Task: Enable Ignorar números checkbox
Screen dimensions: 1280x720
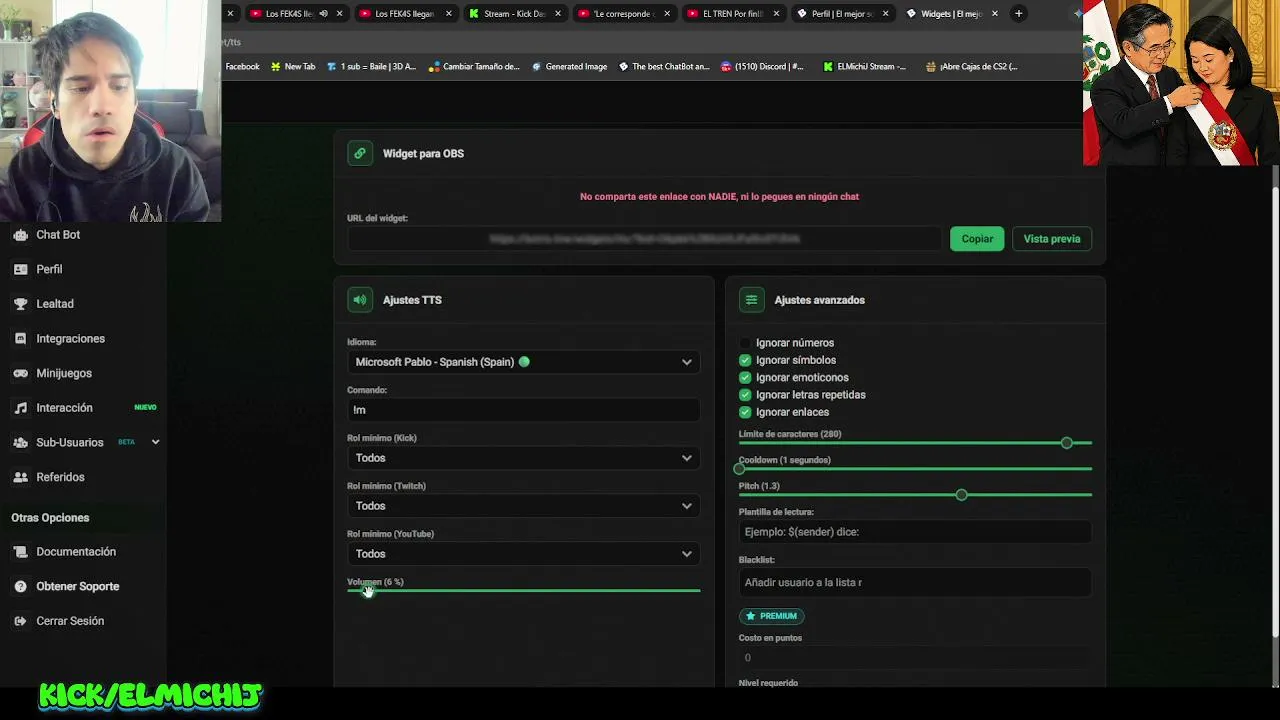Action: click(x=745, y=343)
